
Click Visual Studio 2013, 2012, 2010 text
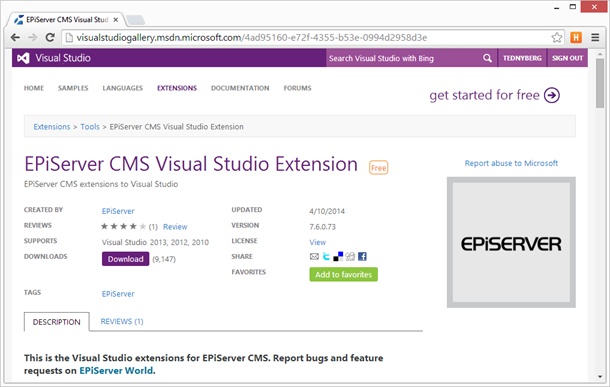pyautogui.click(x=155, y=242)
